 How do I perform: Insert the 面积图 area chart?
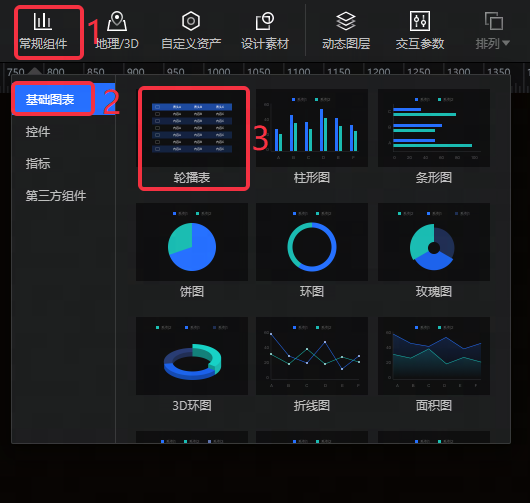tap(434, 365)
